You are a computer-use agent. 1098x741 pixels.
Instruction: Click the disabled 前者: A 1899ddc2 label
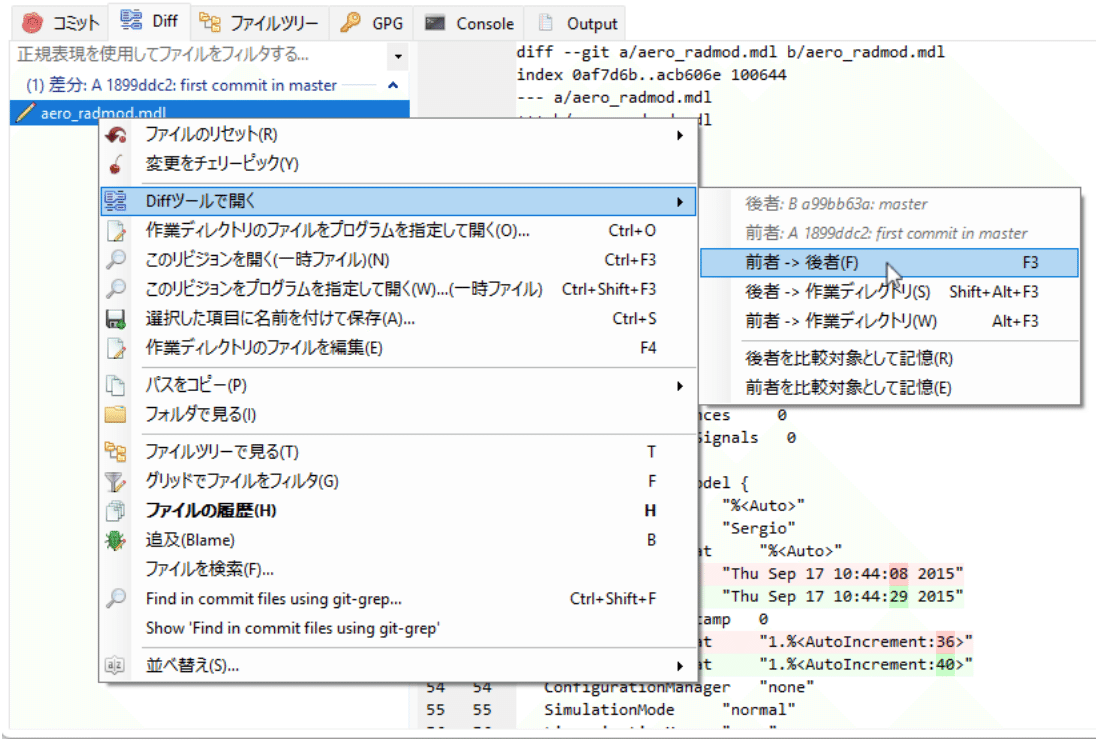coord(886,233)
